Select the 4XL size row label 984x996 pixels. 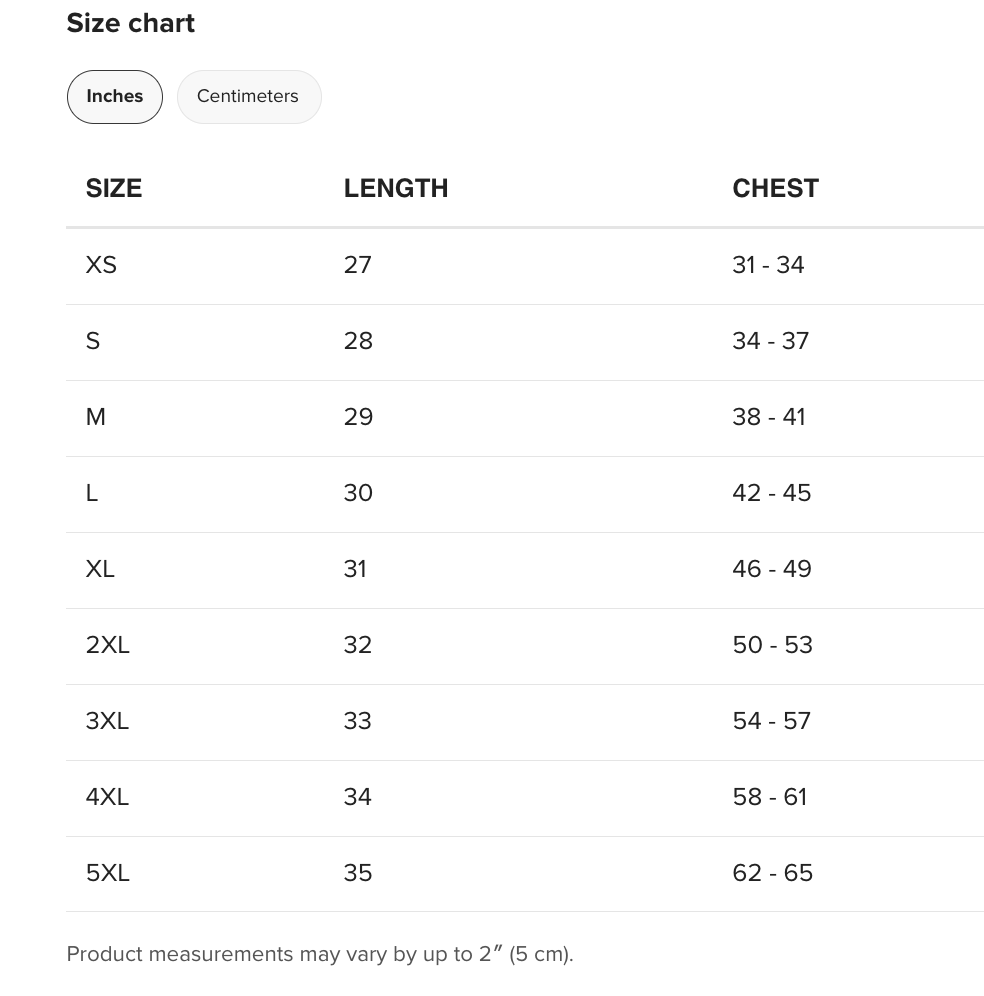(107, 797)
